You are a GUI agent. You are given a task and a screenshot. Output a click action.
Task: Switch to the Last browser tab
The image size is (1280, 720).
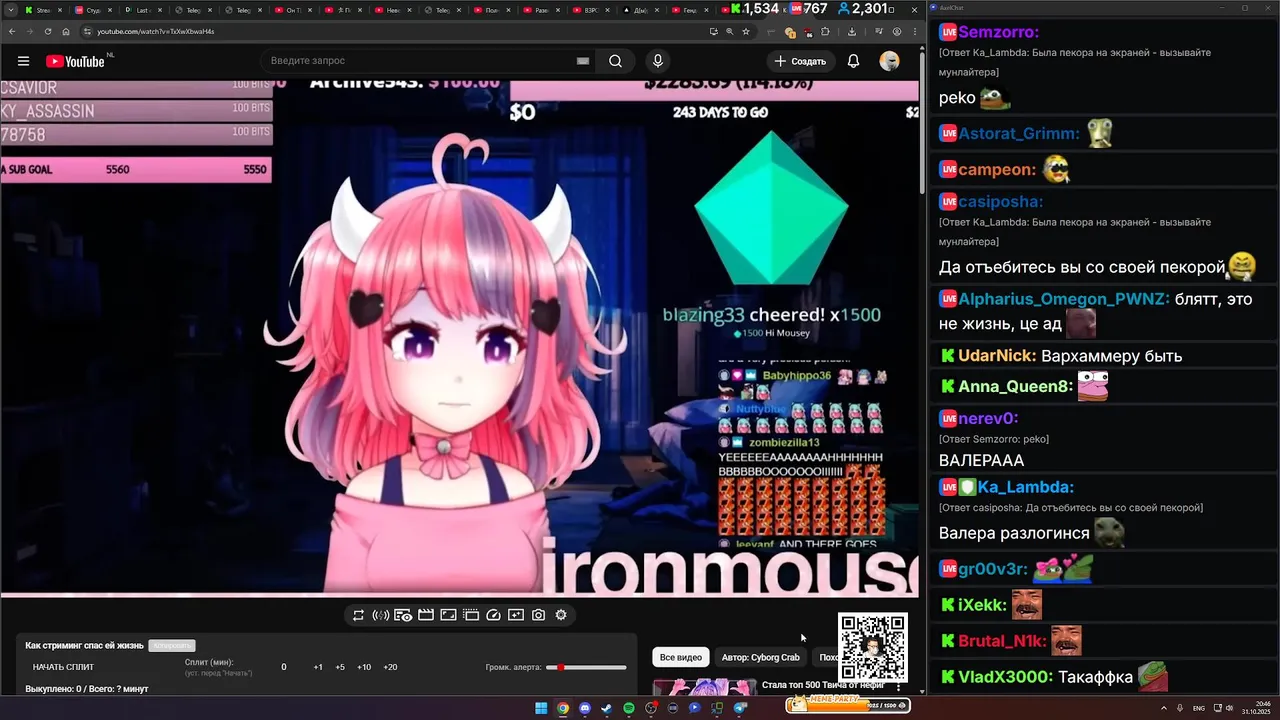142,10
